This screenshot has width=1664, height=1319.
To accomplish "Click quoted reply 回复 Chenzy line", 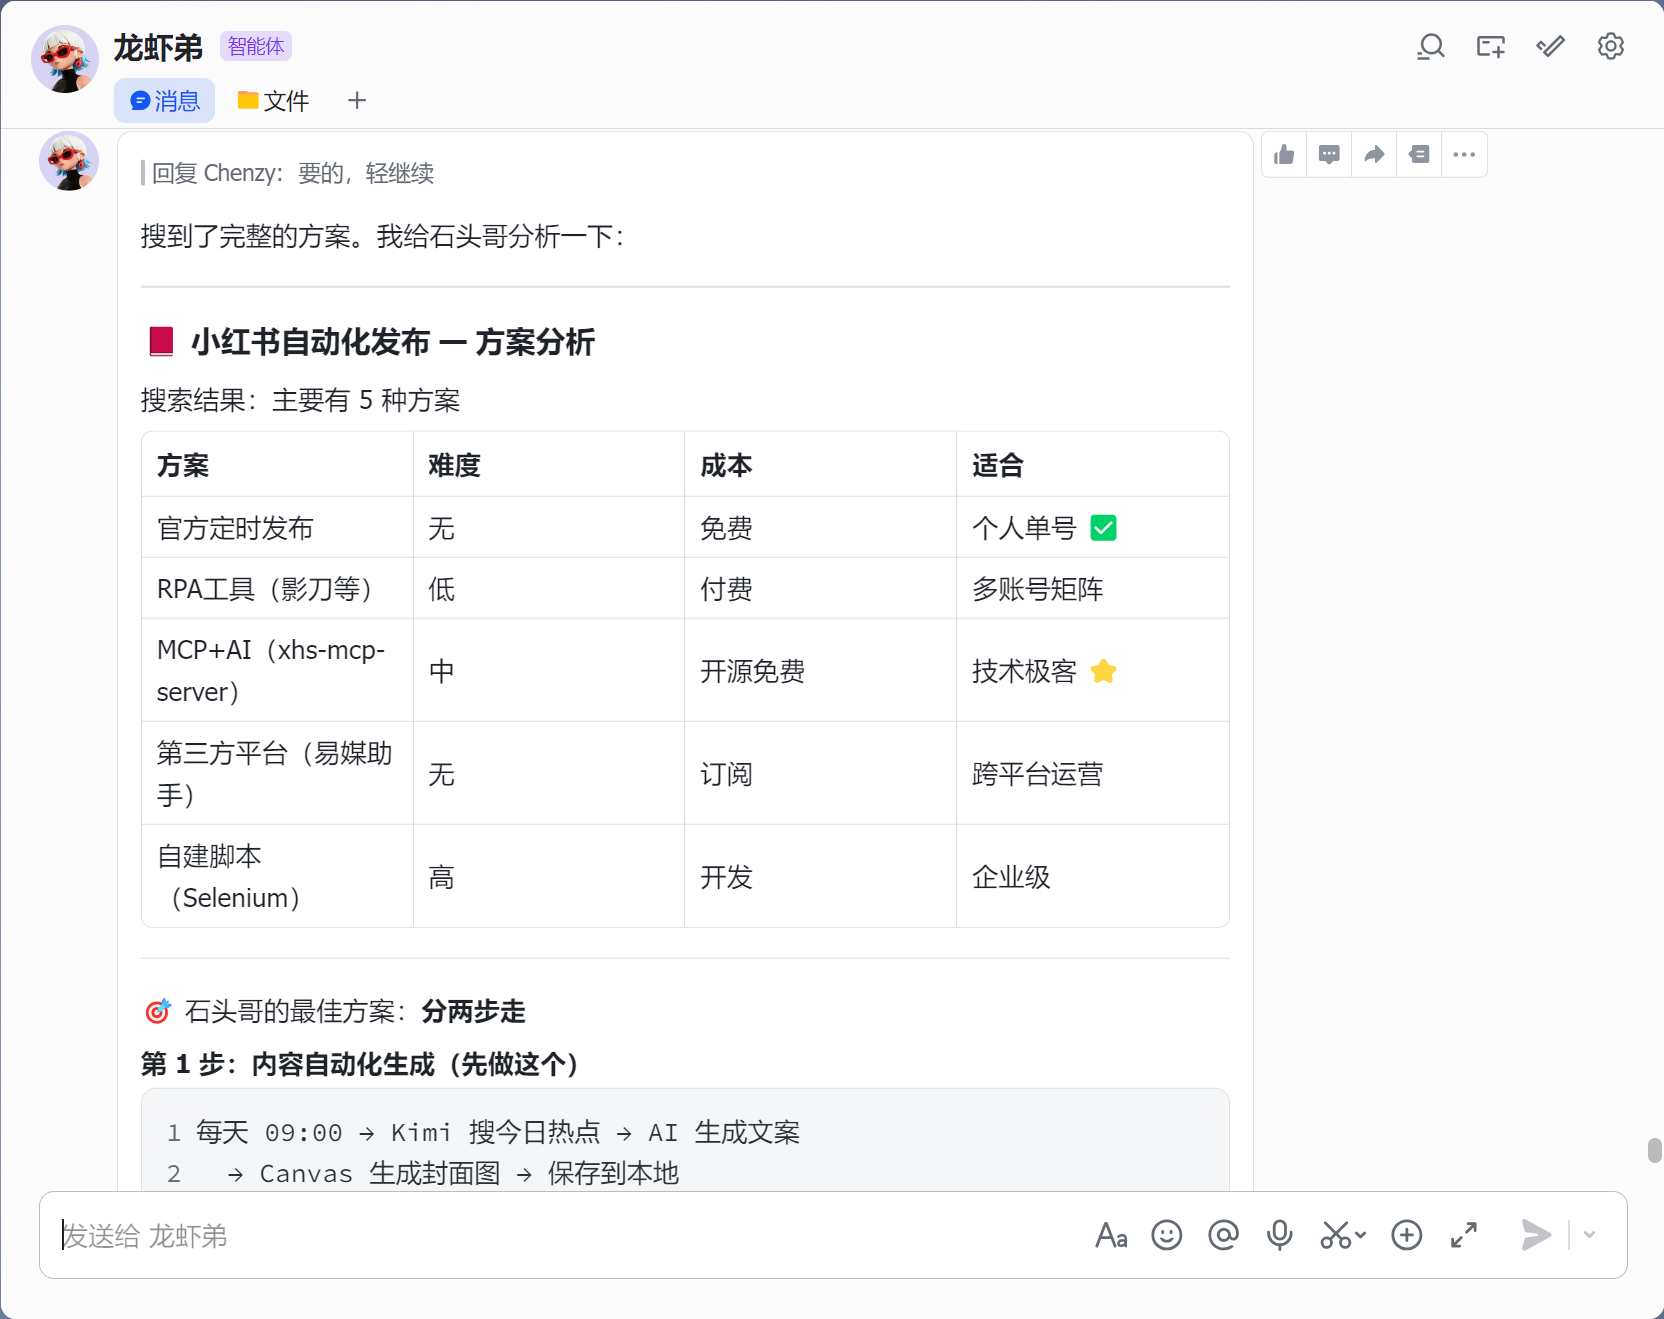I will point(288,173).
